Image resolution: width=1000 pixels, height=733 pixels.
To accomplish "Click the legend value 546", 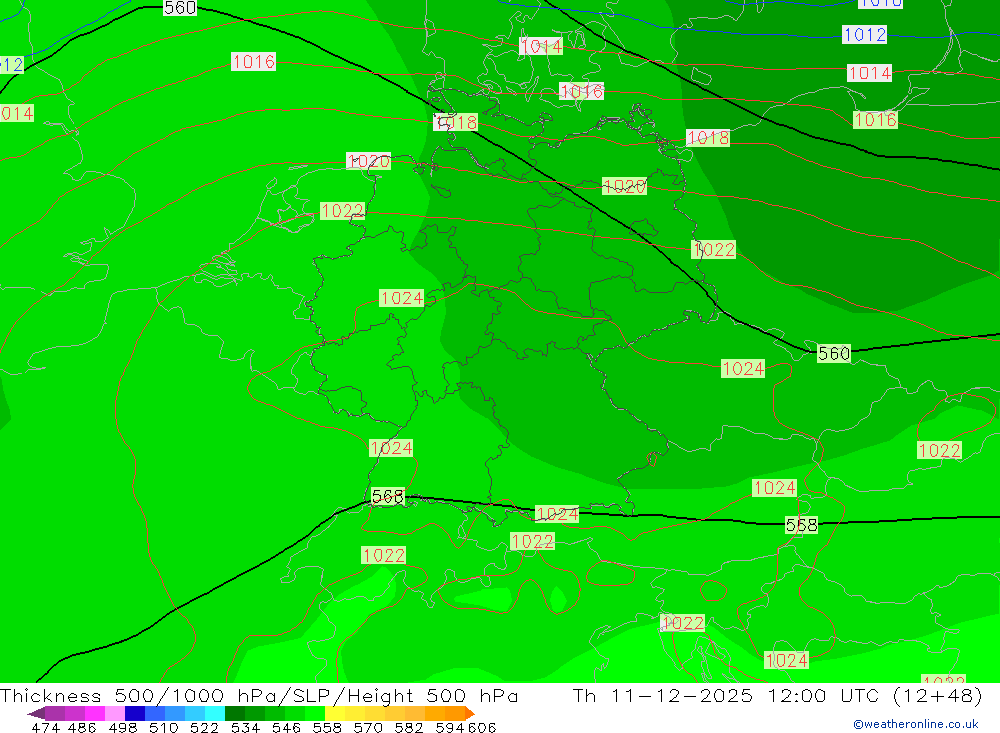I will point(286,727).
